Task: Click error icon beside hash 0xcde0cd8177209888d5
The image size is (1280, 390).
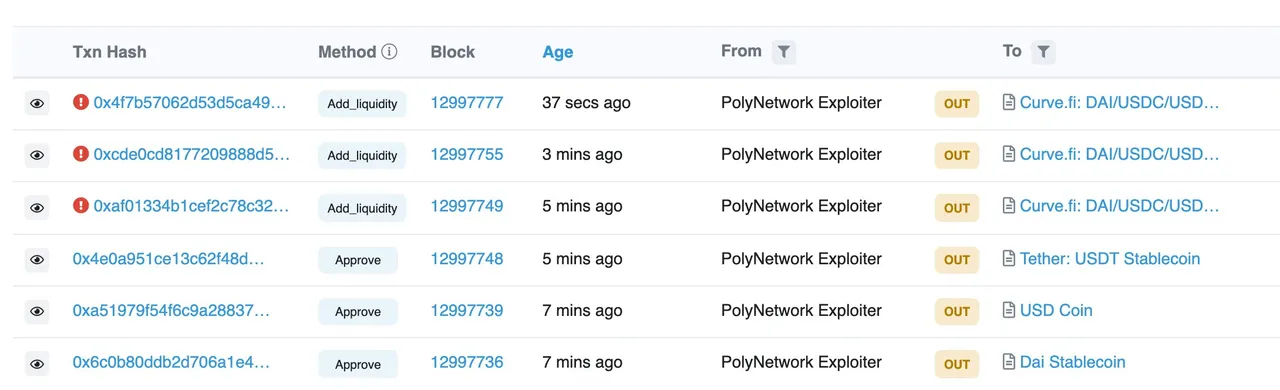Action: coord(81,154)
